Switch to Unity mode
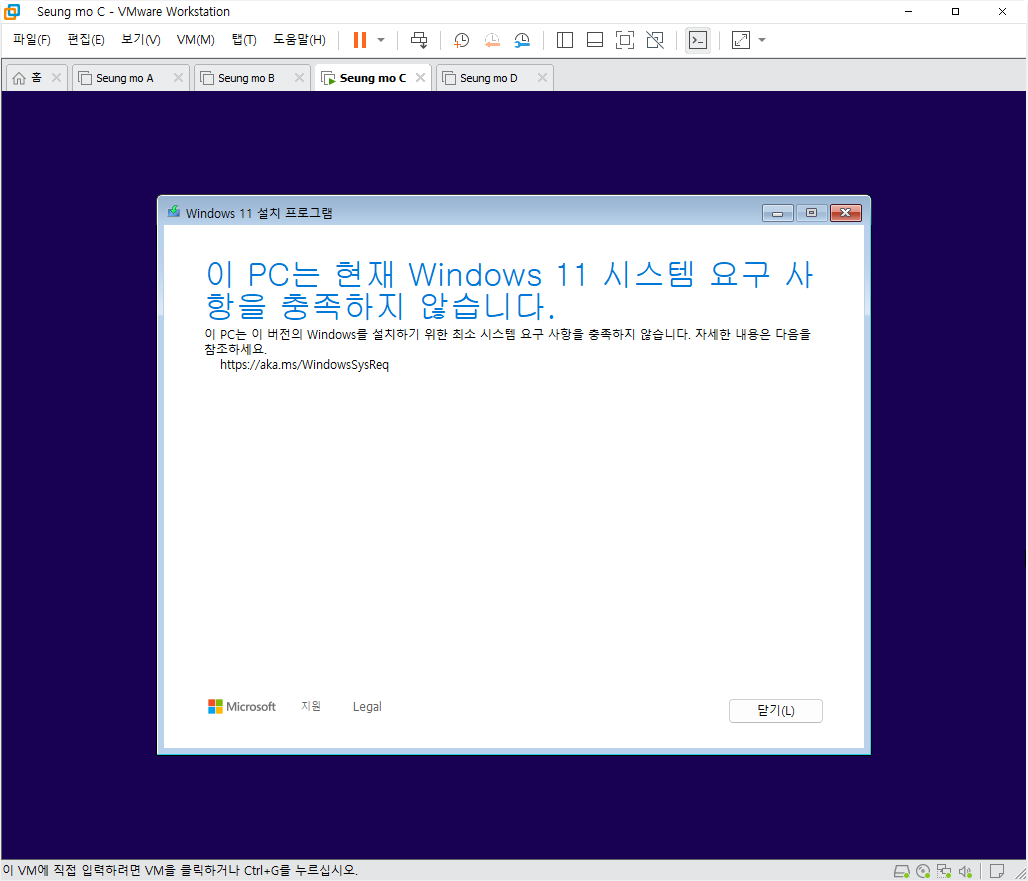Image resolution: width=1028 pixels, height=881 pixels. pyautogui.click(x=655, y=40)
